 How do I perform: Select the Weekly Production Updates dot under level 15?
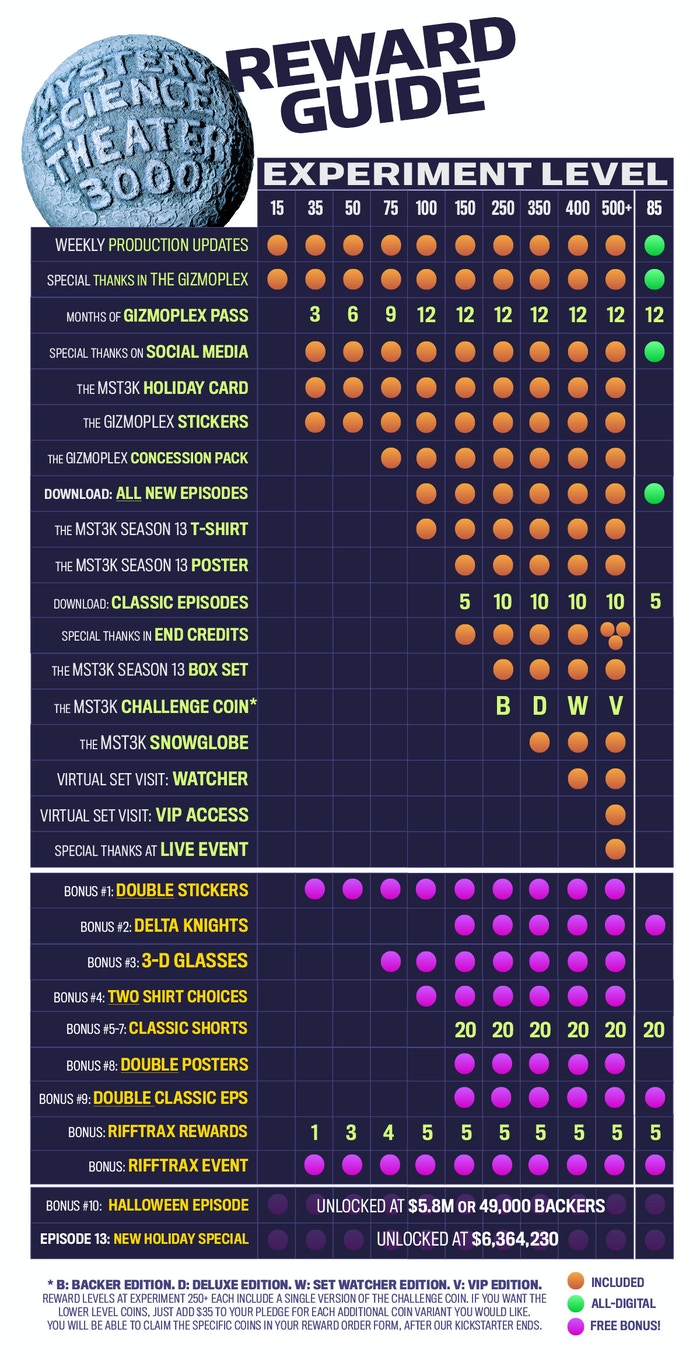pos(277,245)
